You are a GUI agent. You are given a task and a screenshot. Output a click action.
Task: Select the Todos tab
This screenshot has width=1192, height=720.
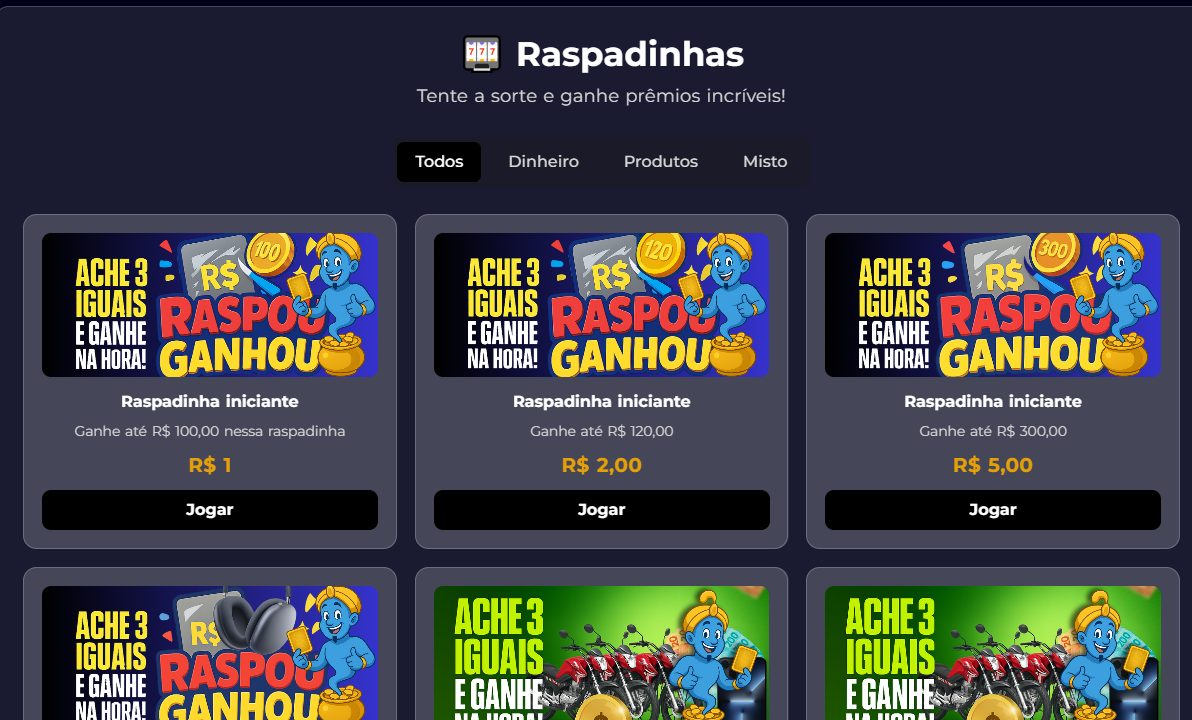(x=439, y=162)
